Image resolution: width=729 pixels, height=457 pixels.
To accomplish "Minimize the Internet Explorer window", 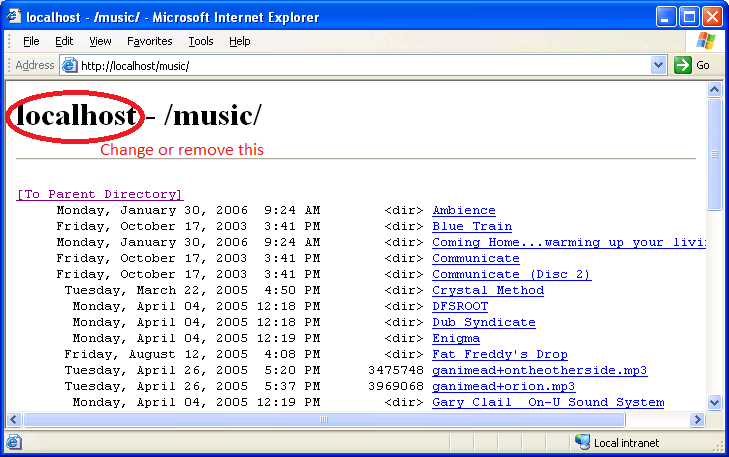I will point(665,17).
